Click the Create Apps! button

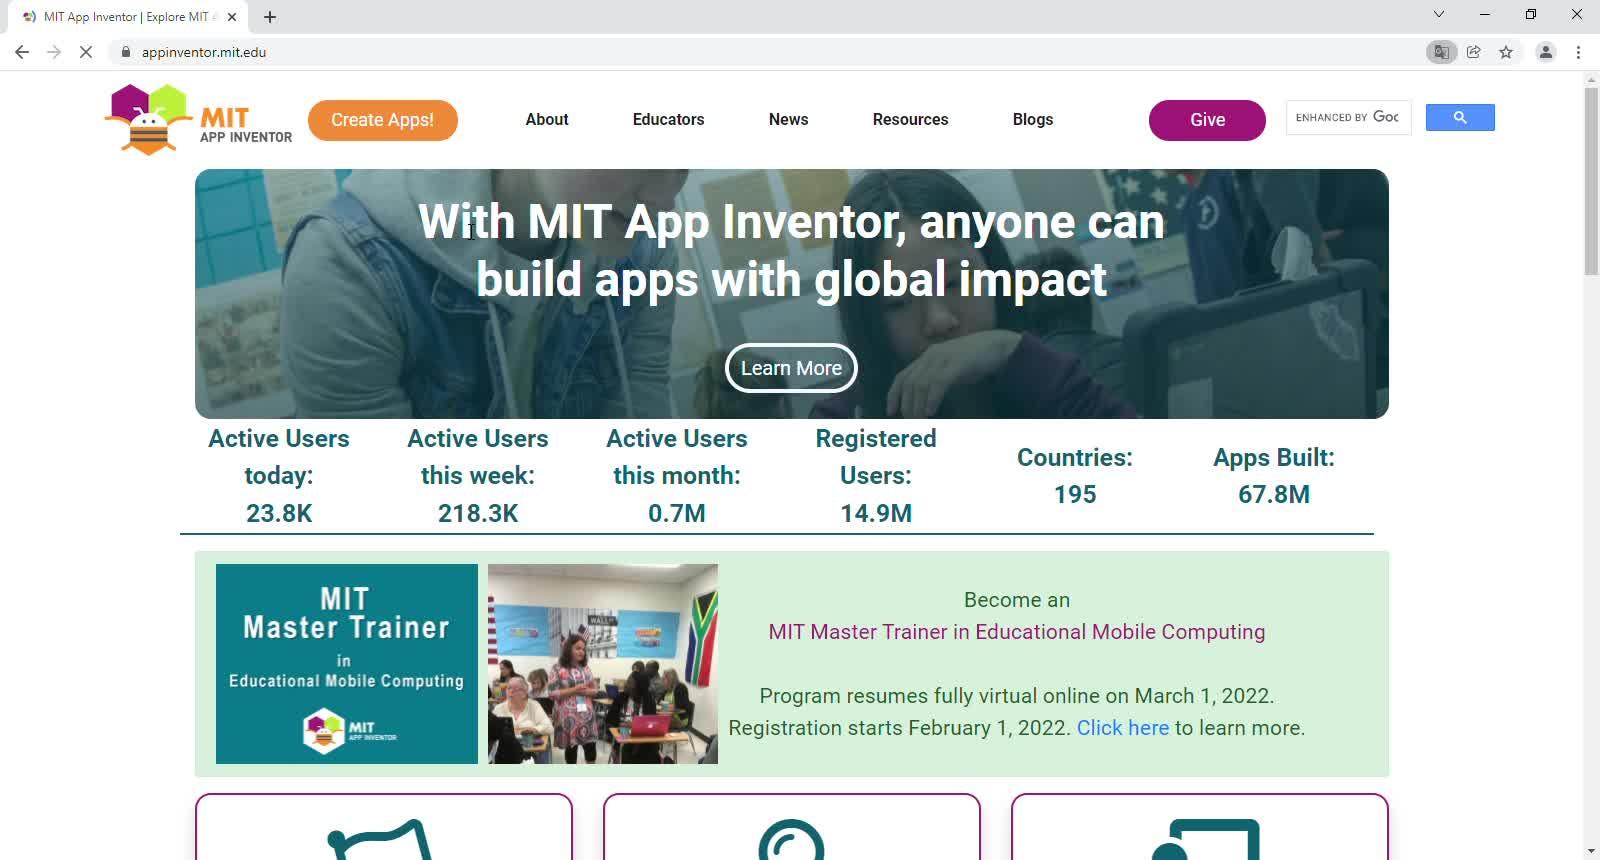[383, 120]
